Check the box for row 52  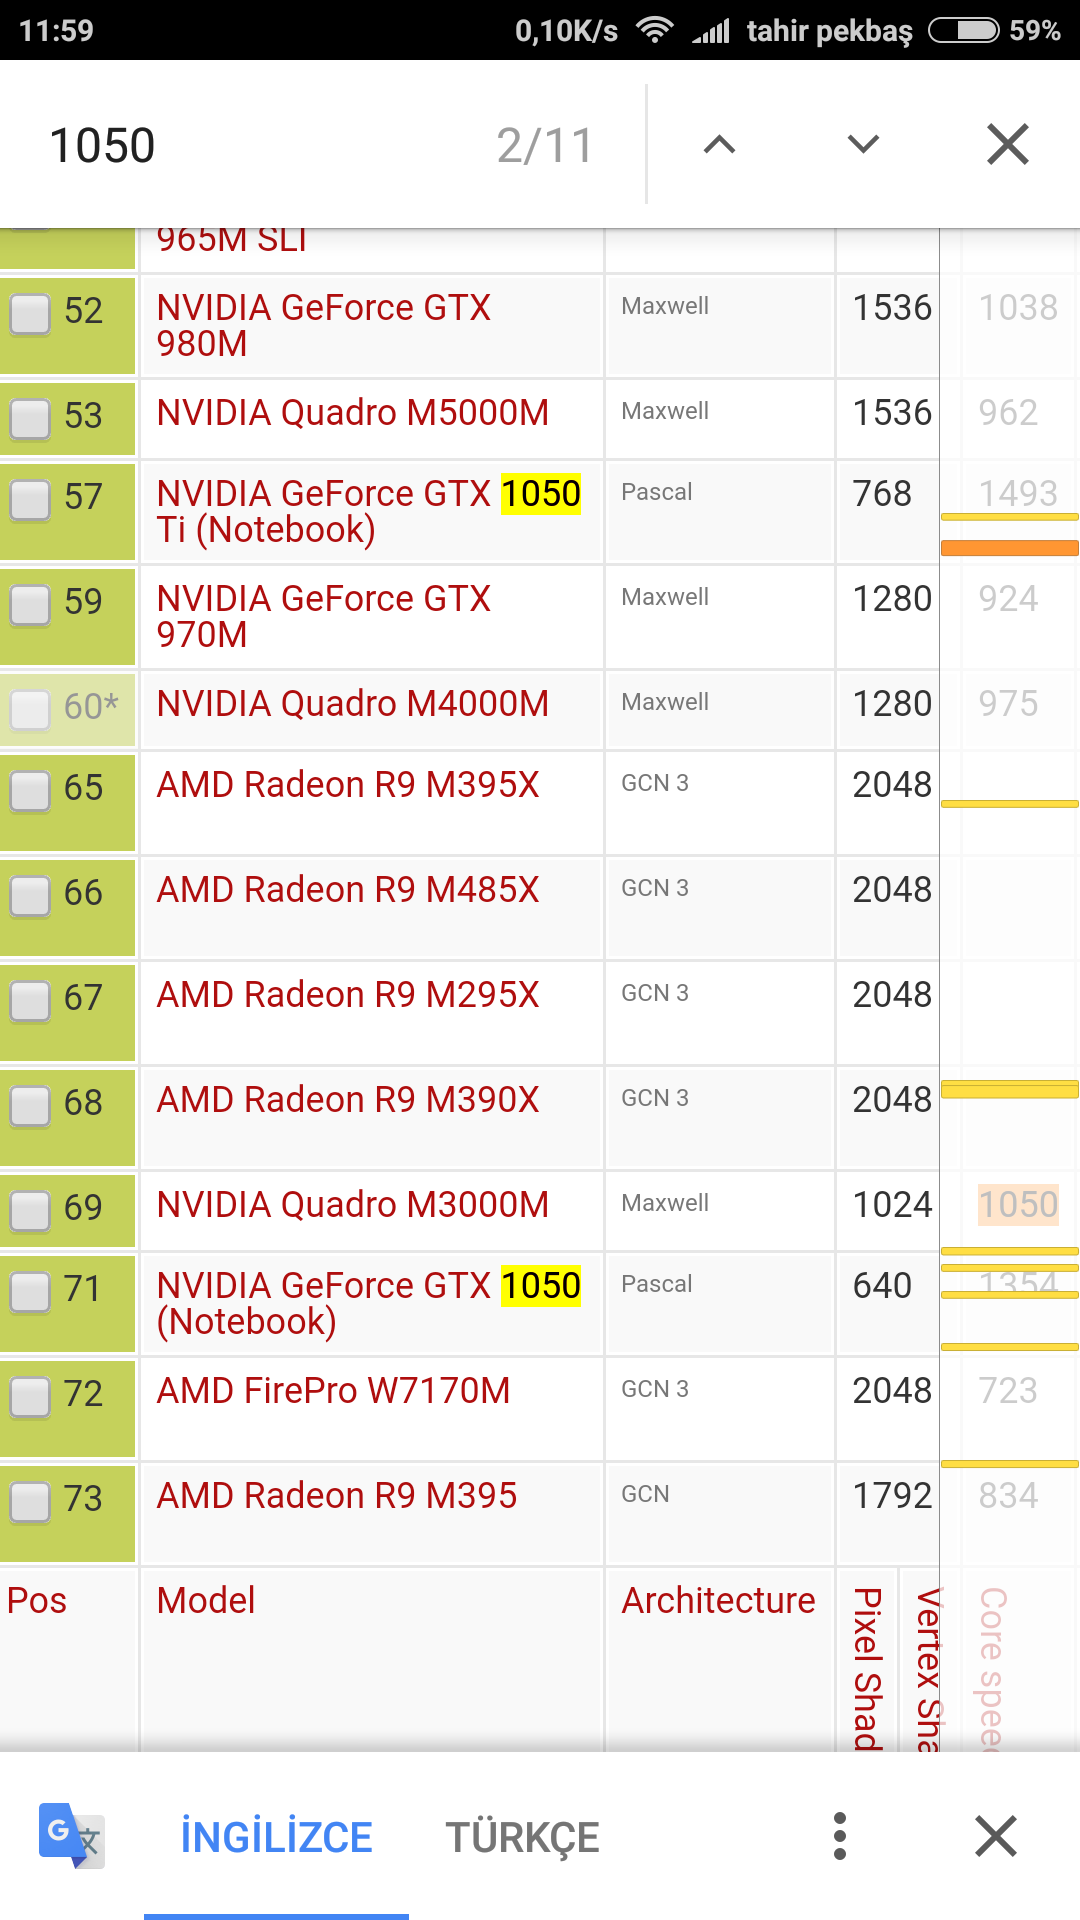[30, 314]
